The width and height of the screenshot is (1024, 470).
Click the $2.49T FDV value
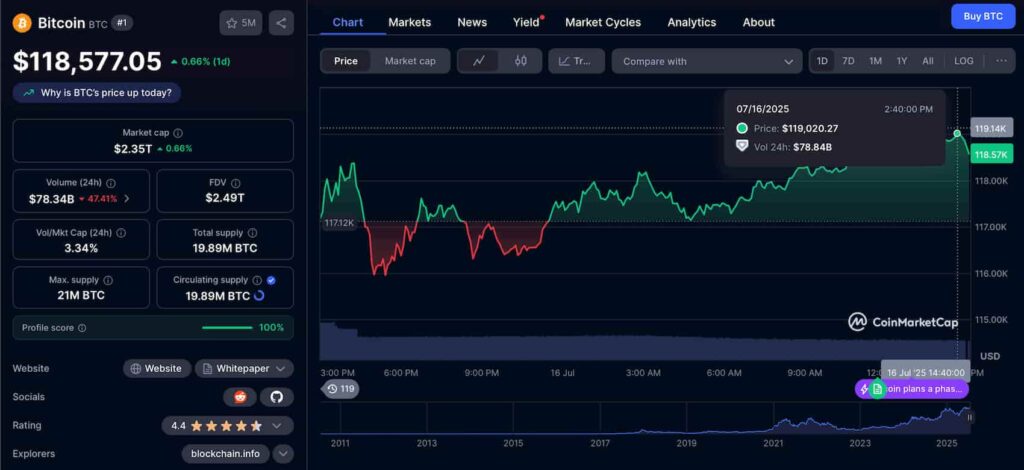click(225, 198)
